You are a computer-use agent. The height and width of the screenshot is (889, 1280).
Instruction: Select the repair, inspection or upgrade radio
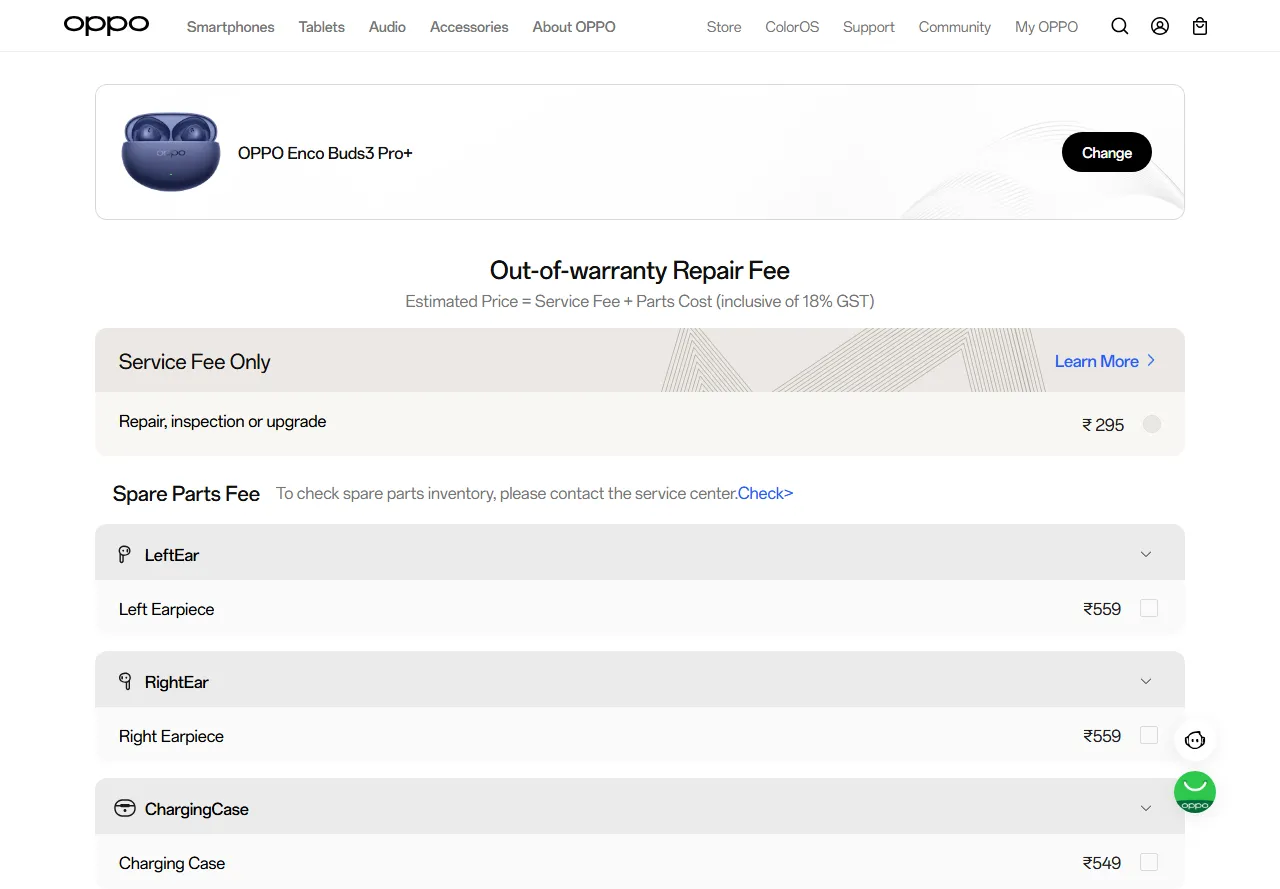[x=1152, y=424]
